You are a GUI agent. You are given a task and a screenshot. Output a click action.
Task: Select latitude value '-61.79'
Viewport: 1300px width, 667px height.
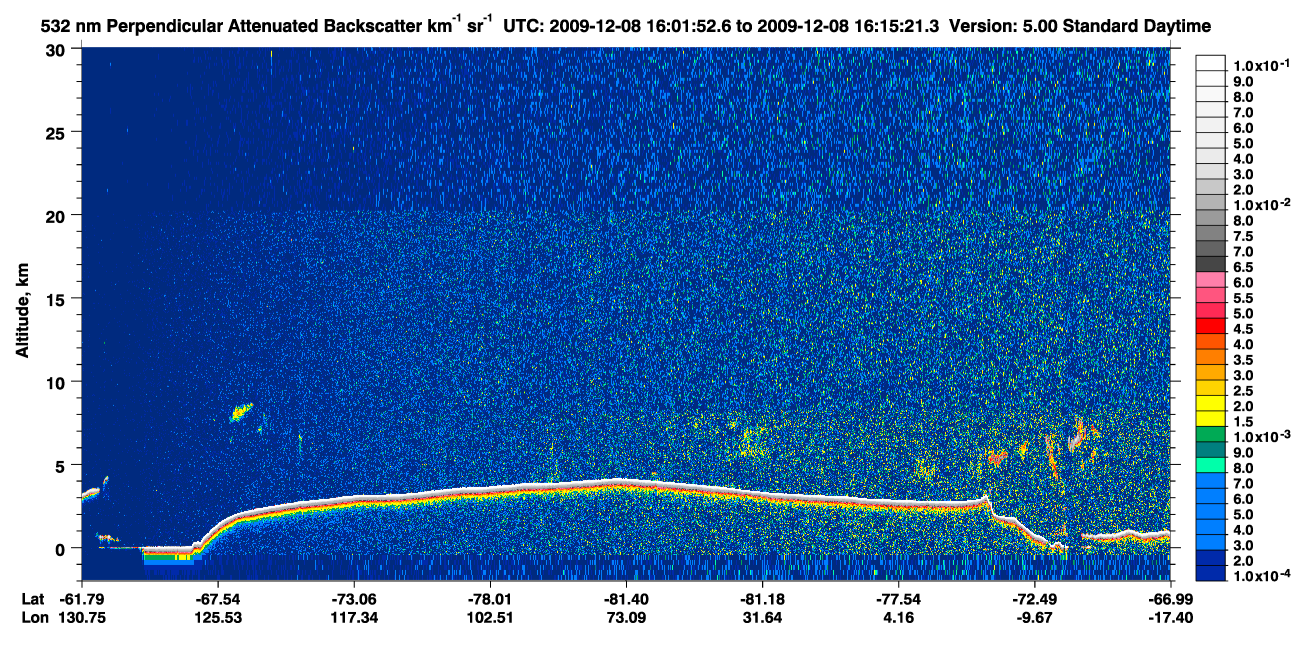pos(81,599)
